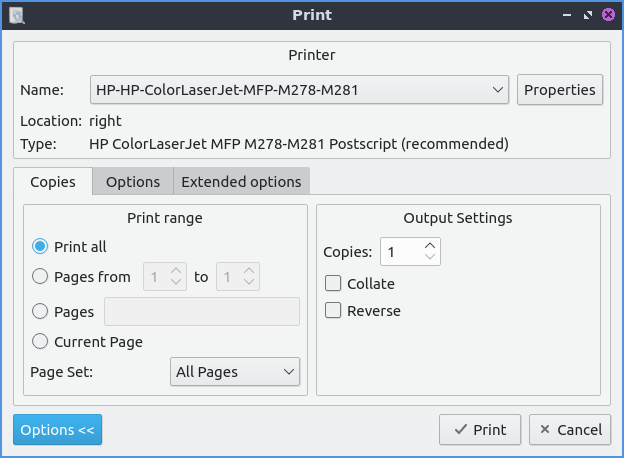Minimize the Print dialog window
The width and height of the screenshot is (624, 458).
[x=567, y=15]
